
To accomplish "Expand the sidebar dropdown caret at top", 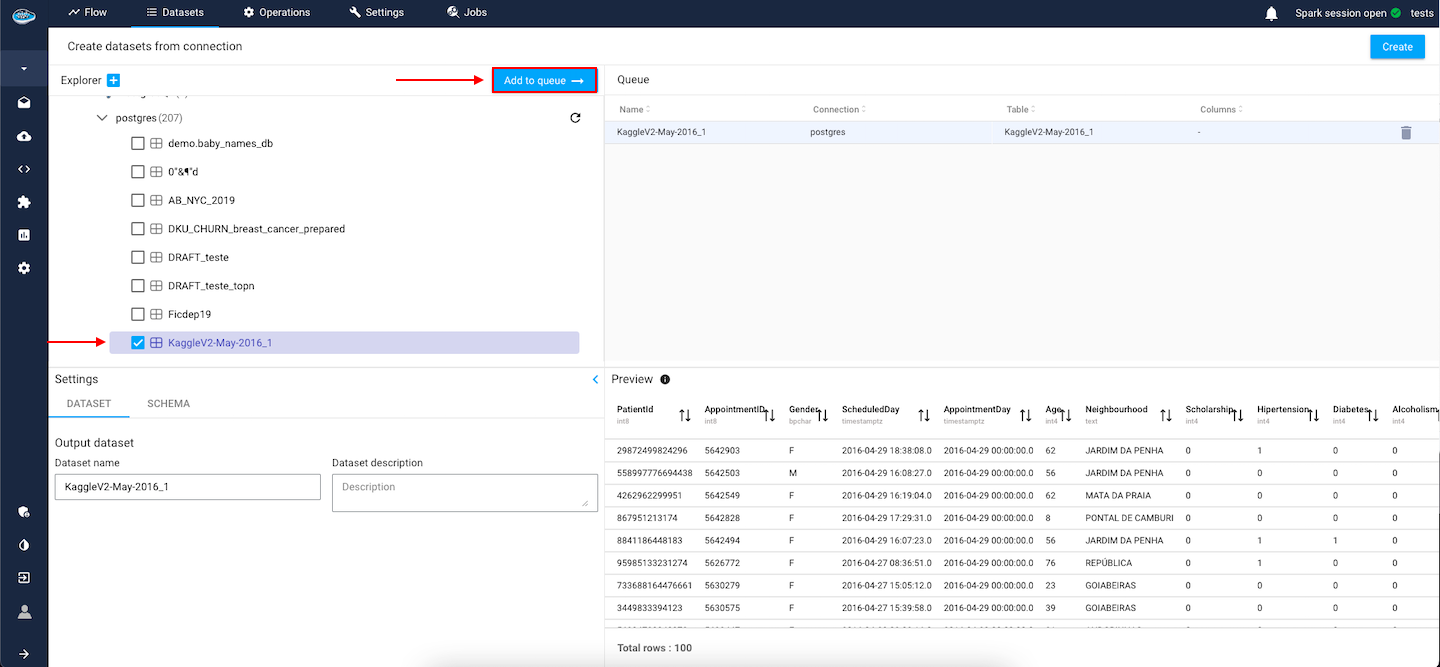I will pos(24,68).
